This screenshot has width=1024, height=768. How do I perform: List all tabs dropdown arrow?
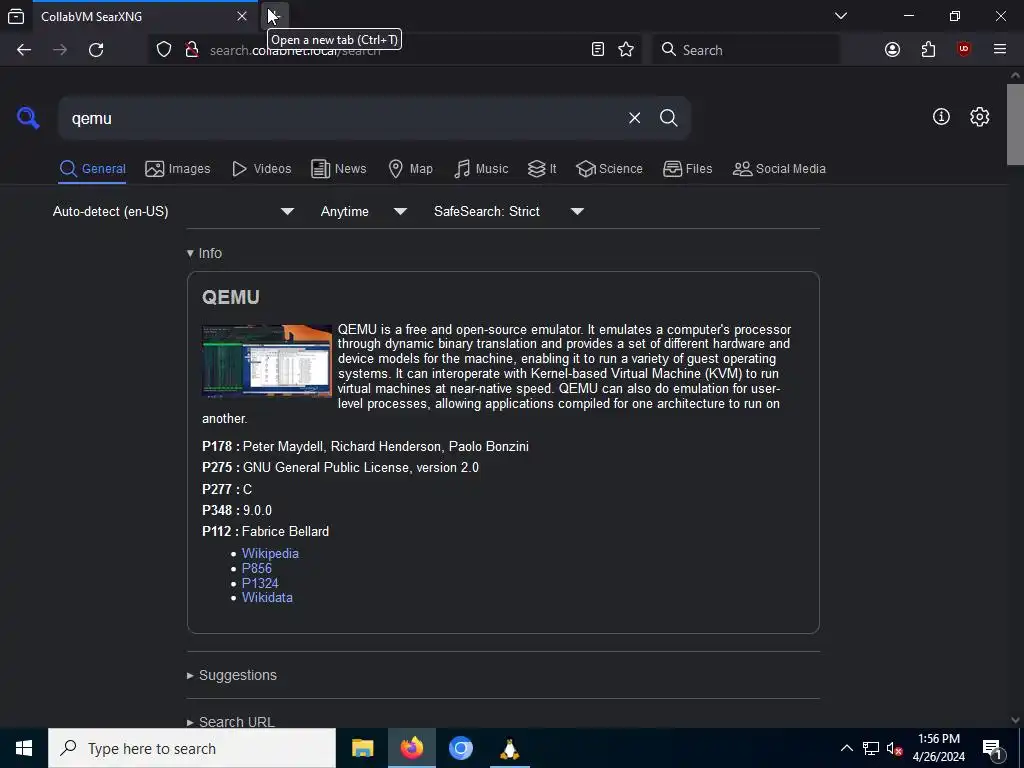[x=841, y=16]
